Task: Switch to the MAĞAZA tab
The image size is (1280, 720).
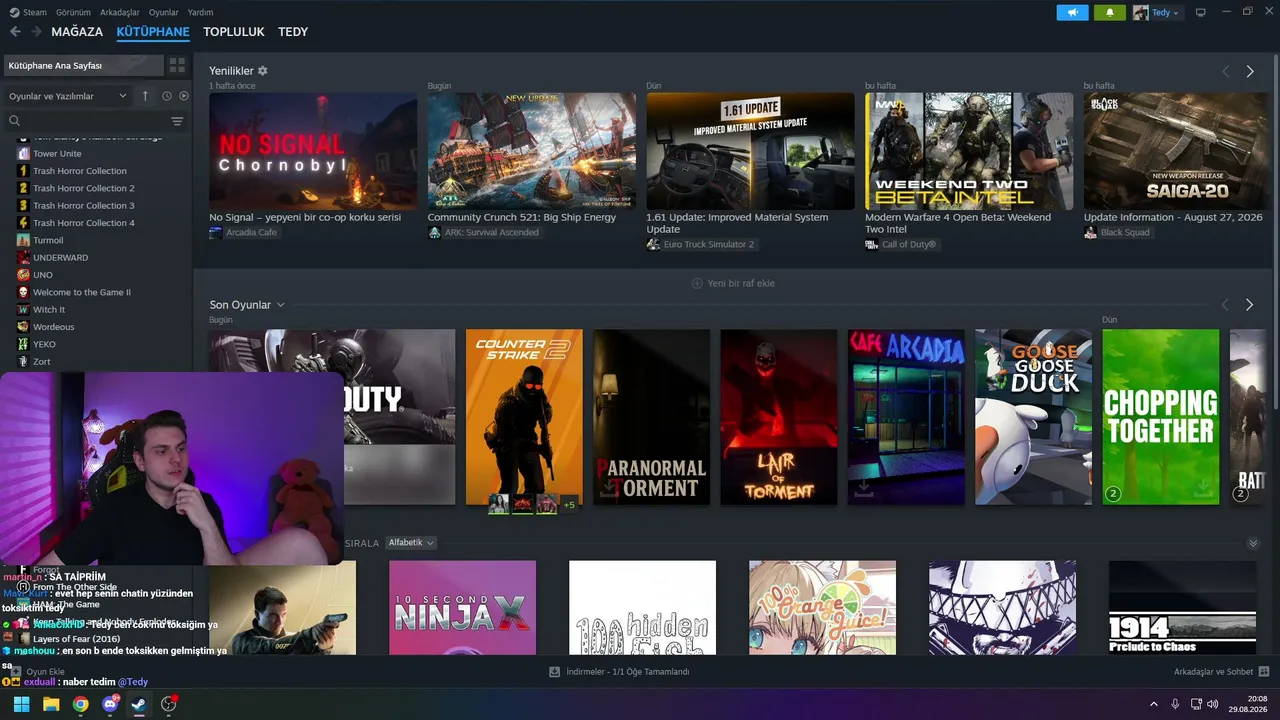Action: tap(77, 32)
